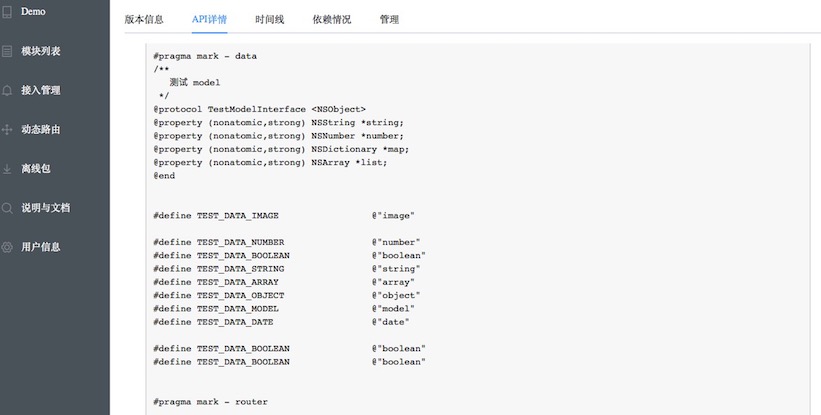Open 说明与文档 text in sidebar
The height and width of the screenshot is (415, 821).
coord(46,208)
